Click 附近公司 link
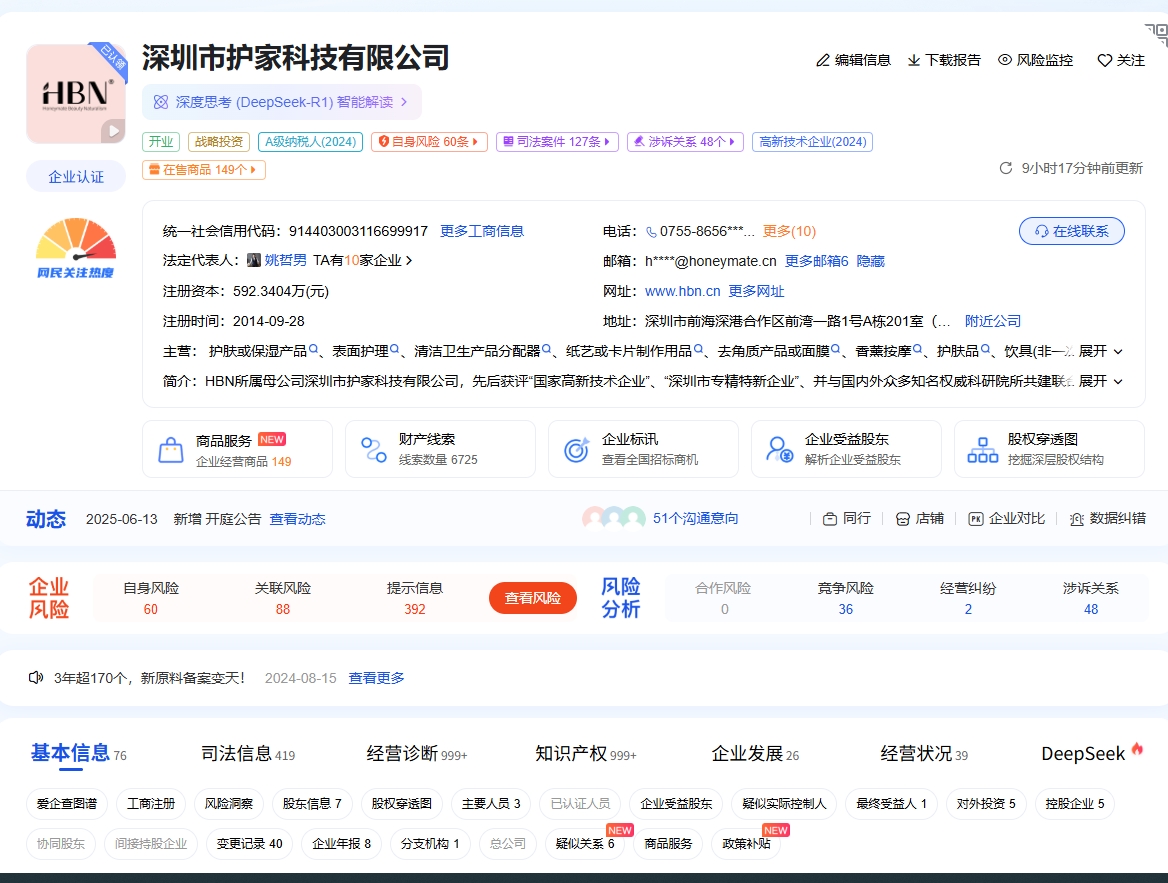The height and width of the screenshot is (883, 1168). 993,320
